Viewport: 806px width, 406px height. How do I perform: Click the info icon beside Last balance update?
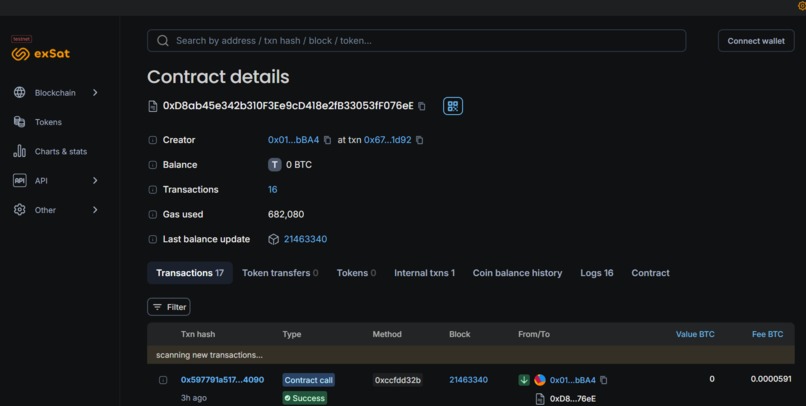(153, 239)
